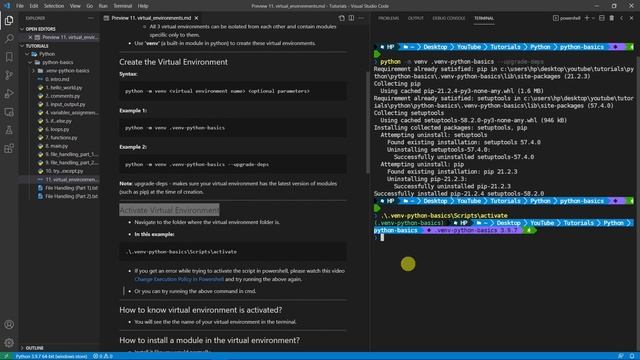Follow the Change Execution Policy in Powershell link
The image size is (640, 360).
pos(179,279)
